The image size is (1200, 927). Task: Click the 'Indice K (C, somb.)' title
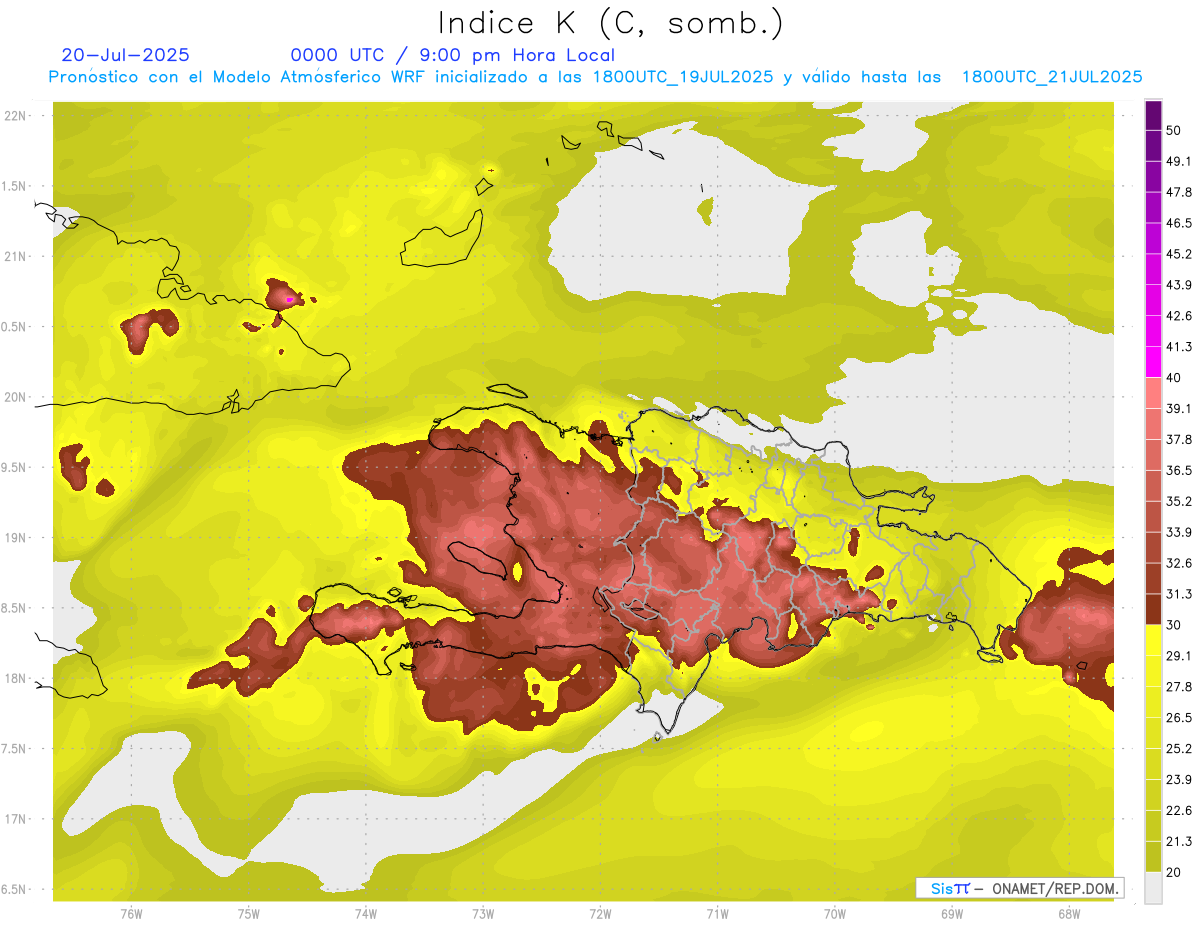[x=611, y=23]
